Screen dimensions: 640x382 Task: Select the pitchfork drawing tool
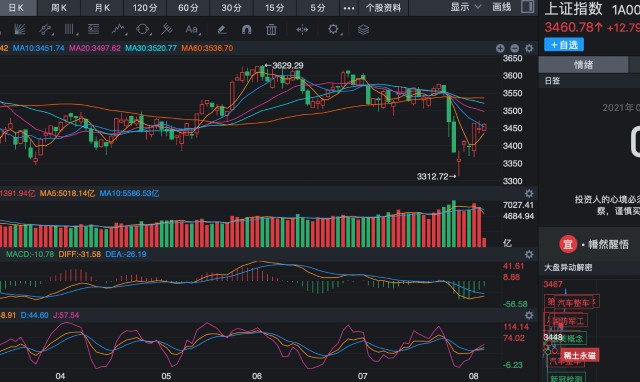(x=167, y=29)
